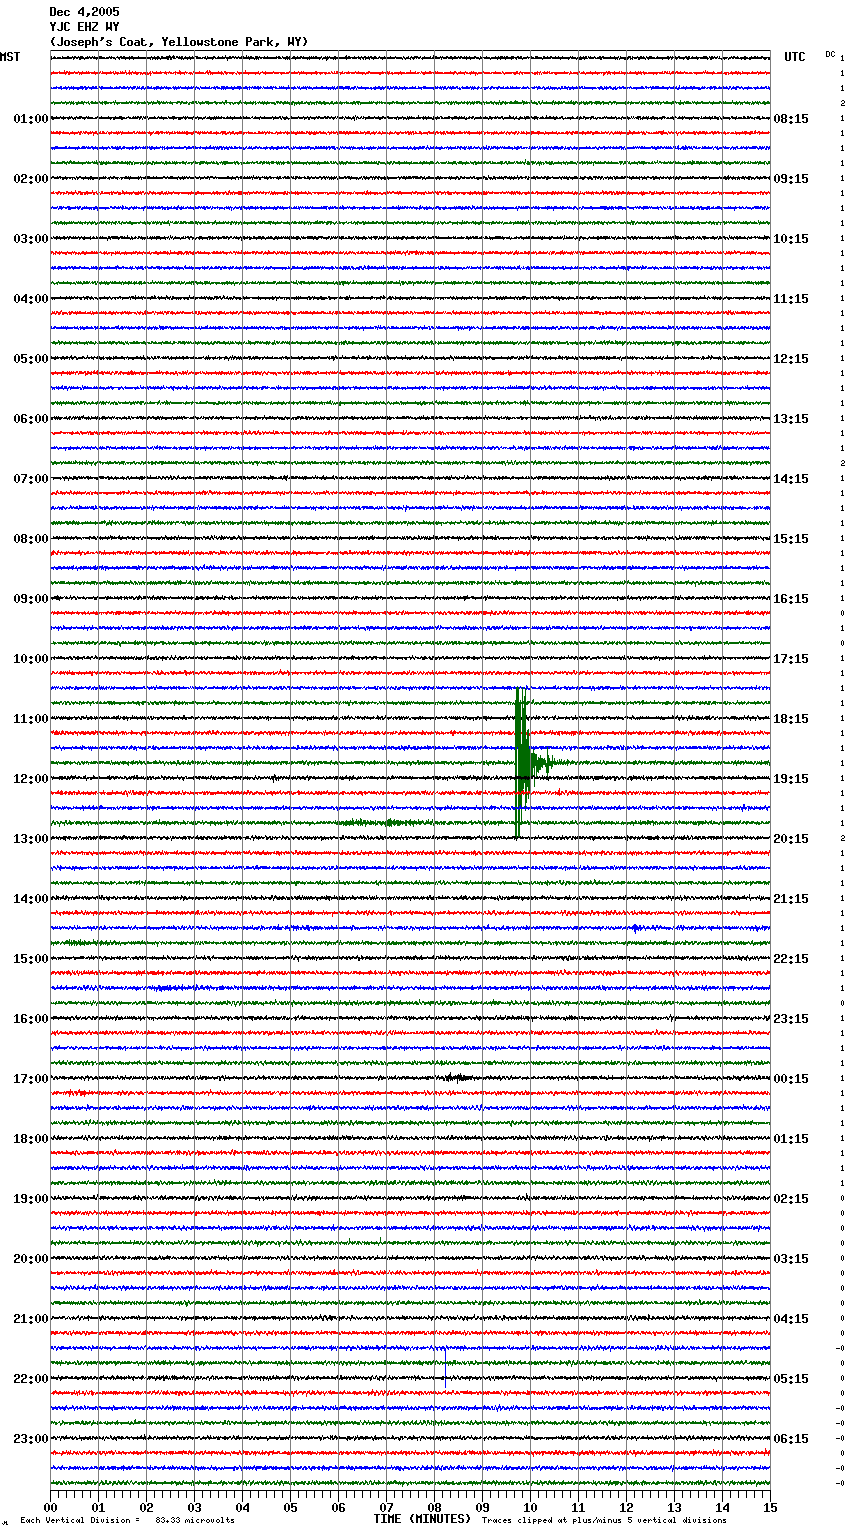850x1534 pixels.
Task: Click the "07:00" MST hour label
Action: 30,479
